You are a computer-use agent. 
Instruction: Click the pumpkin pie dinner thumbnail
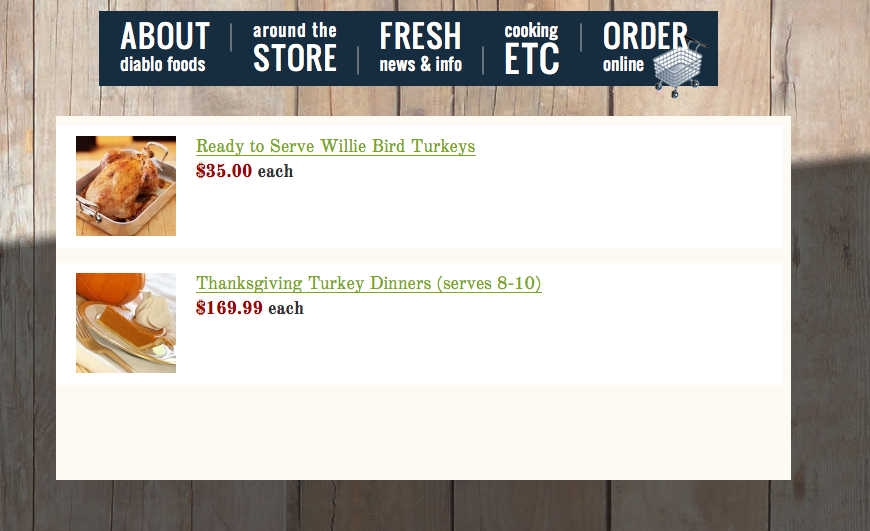click(126, 323)
